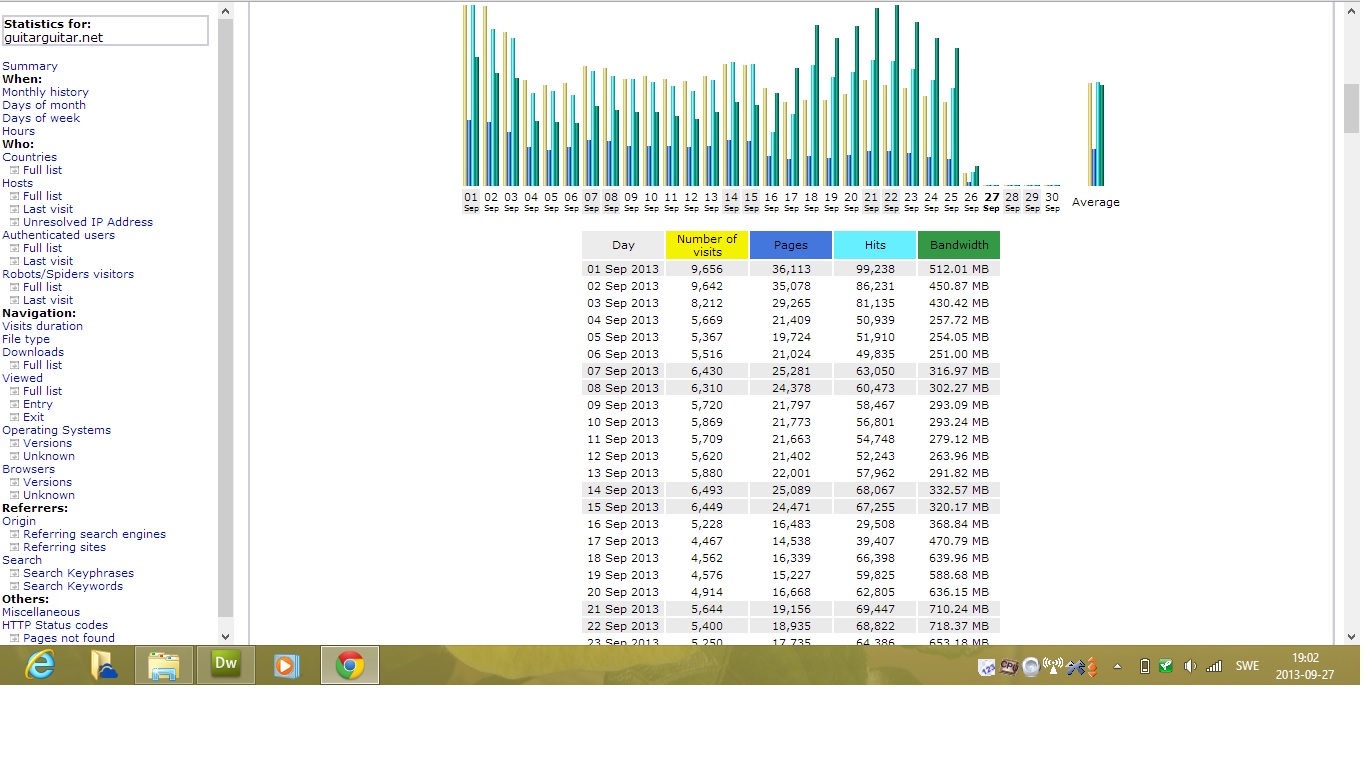The height and width of the screenshot is (768, 1366).
Task: Switch to Google Chrome on taskbar
Action: (x=350, y=665)
